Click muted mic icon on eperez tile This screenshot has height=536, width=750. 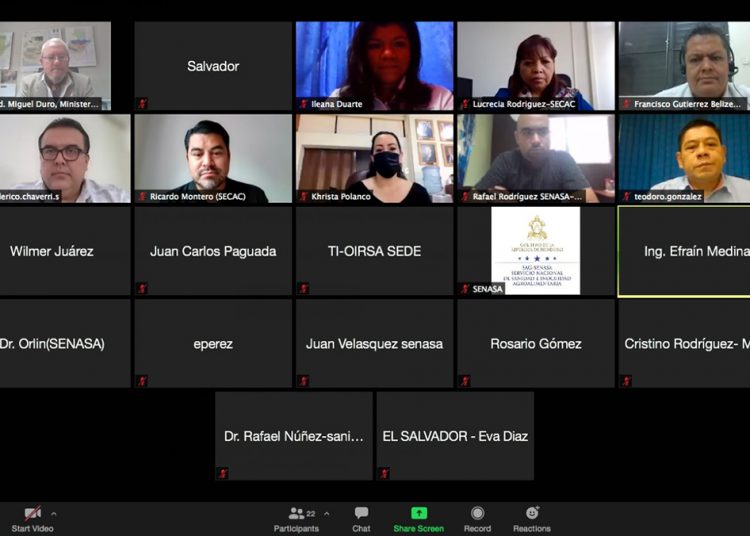click(x=142, y=381)
